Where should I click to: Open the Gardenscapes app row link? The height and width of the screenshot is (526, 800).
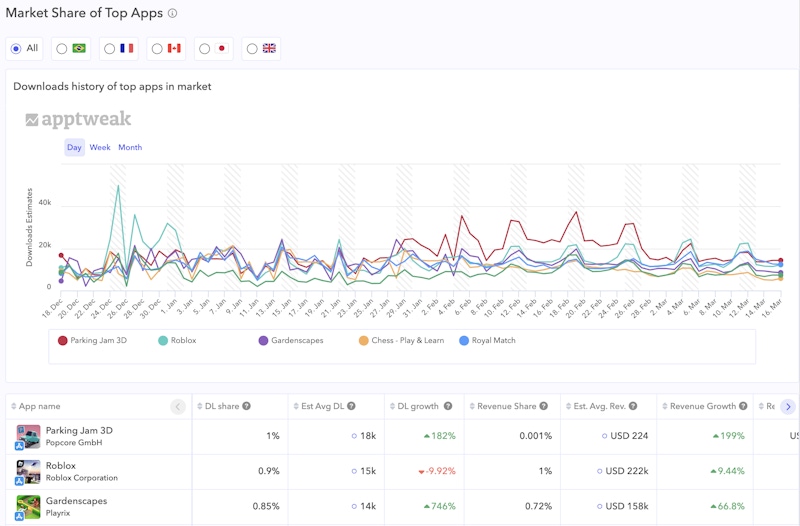tap(76, 501)
